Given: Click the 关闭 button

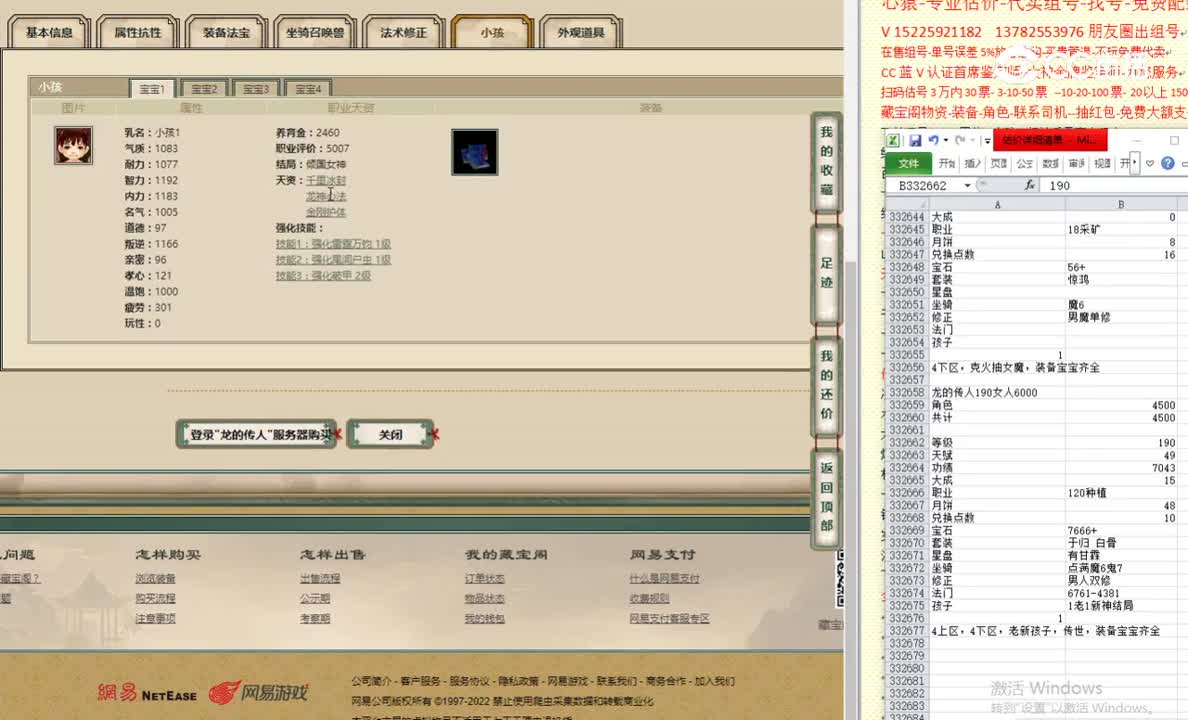Looking at the screenshot, I should coord(390,434).
